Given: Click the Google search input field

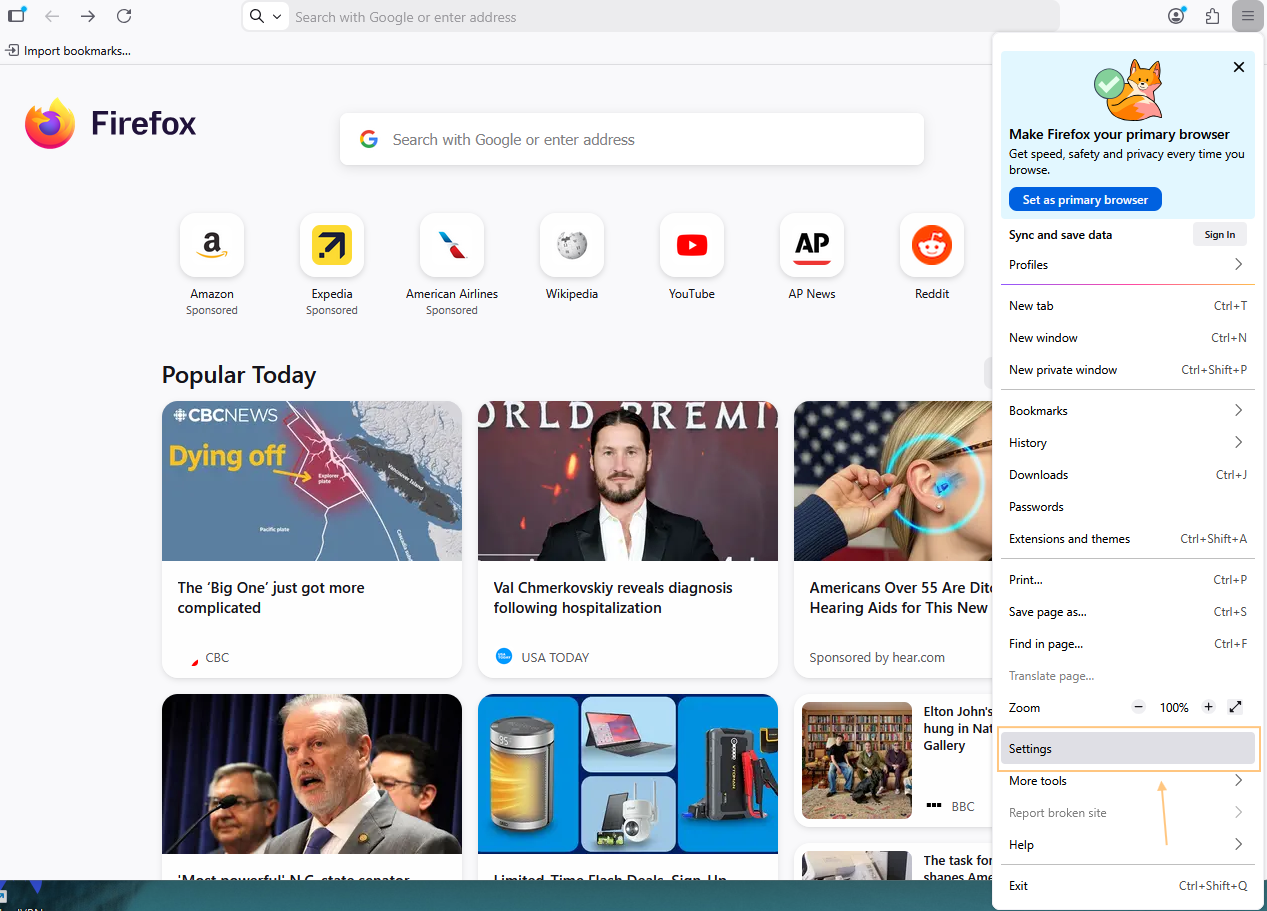Looking at the screenshot, I should coord(631,139).
